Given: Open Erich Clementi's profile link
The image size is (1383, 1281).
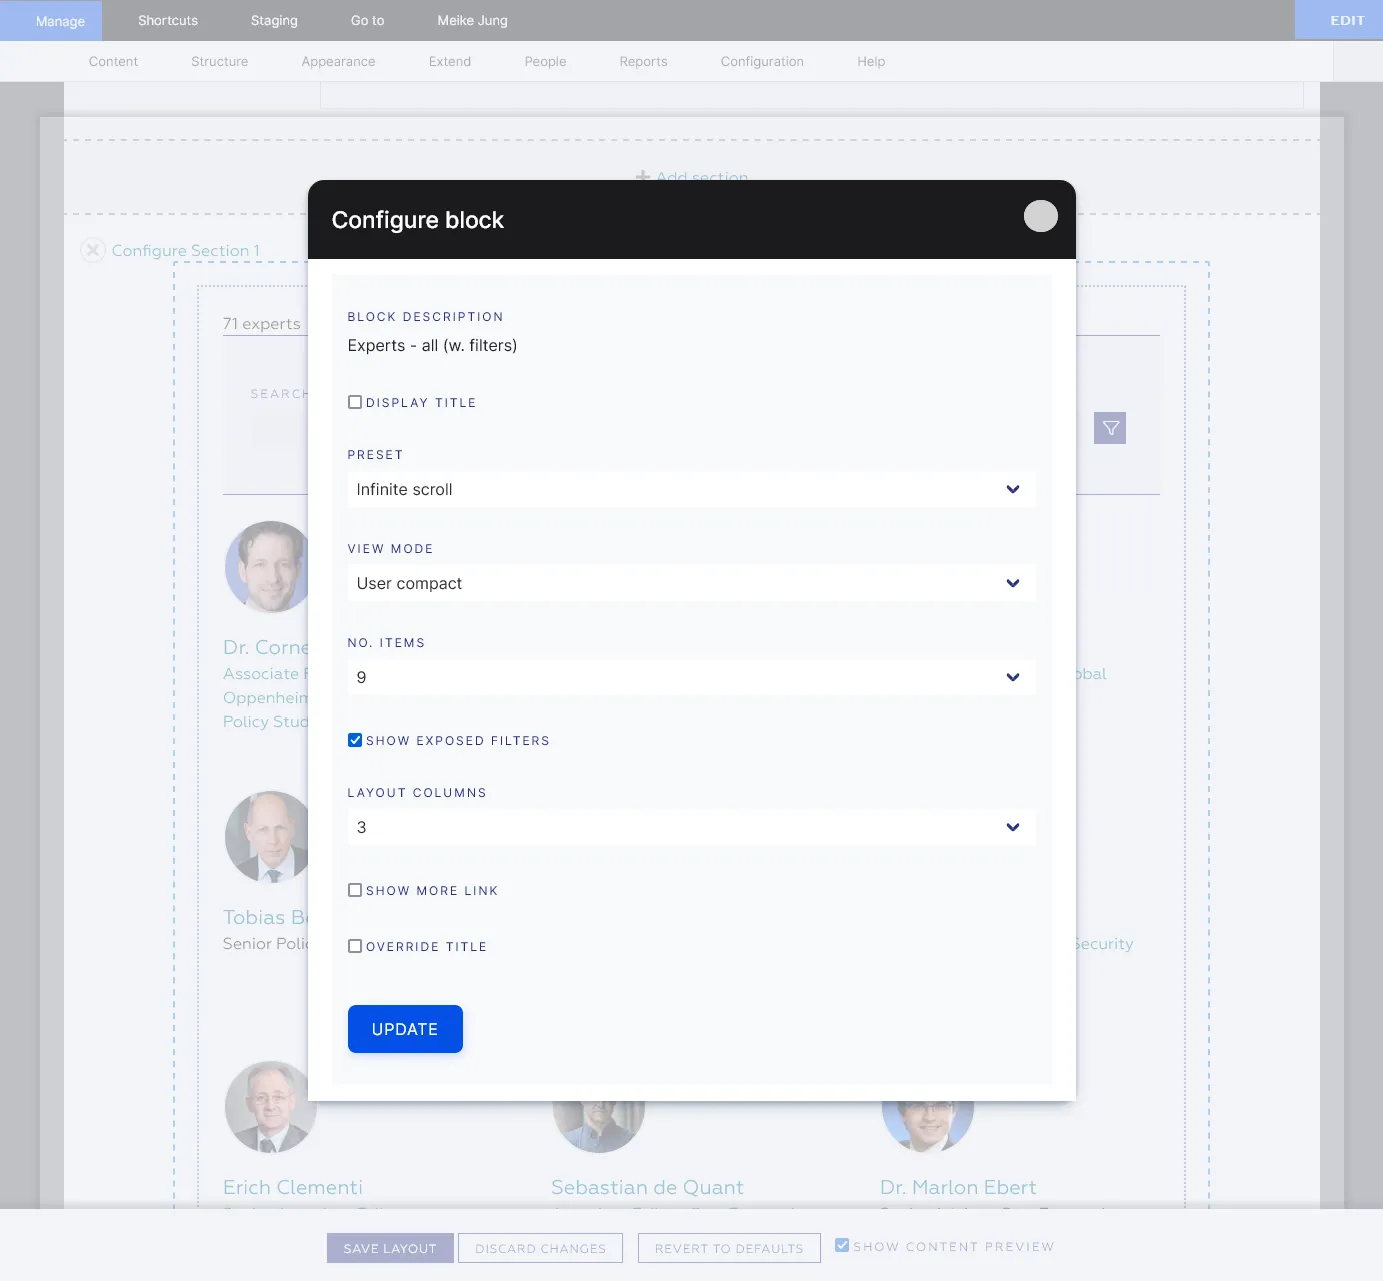Looking at the screenshot, I should (x=293, y=1187).
